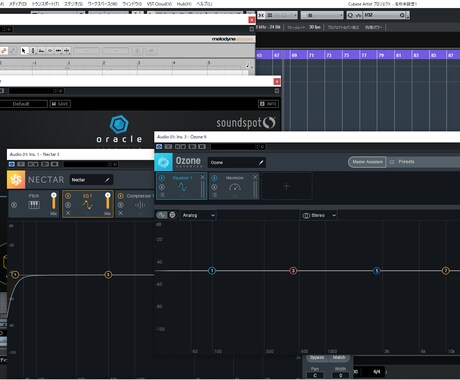Remove the Compressor 1 module in Nectar
Screen dimensions: 460x380
(x=121, y=213)
